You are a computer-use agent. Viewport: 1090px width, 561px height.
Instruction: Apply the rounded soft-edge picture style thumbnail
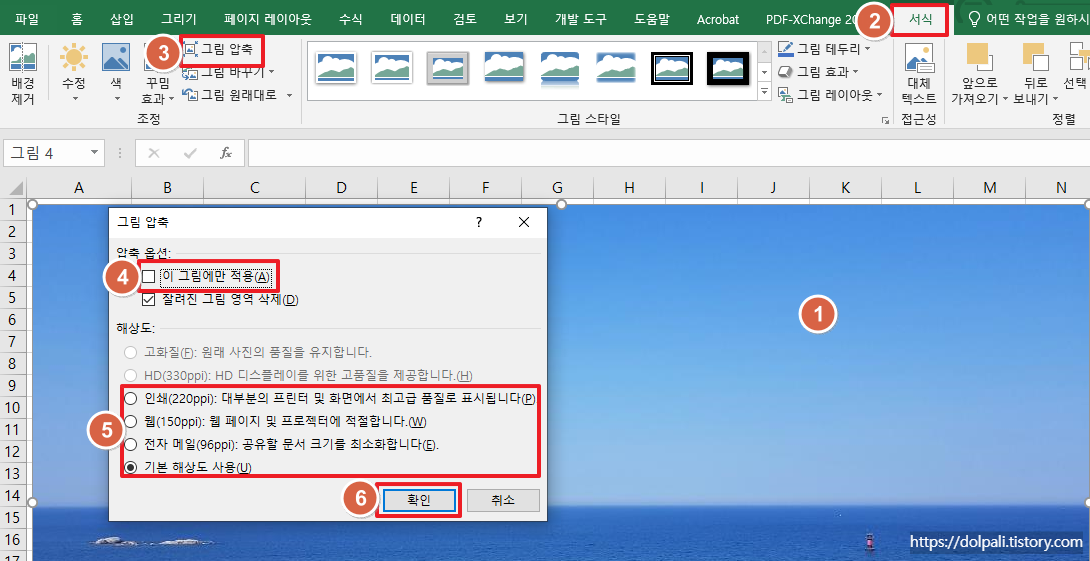[504, 68]
